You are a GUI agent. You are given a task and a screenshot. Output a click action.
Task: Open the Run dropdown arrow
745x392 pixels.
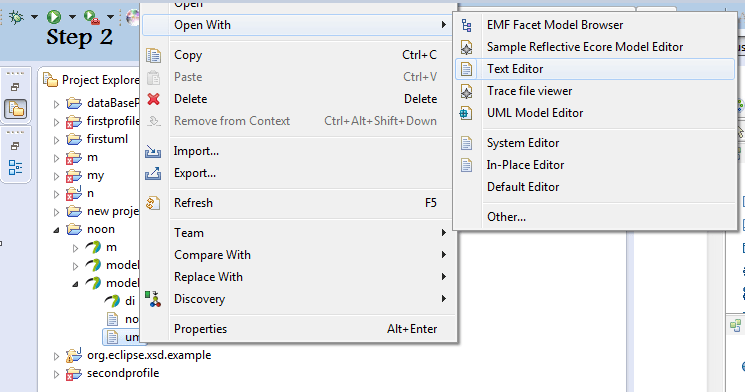[72, 17]
